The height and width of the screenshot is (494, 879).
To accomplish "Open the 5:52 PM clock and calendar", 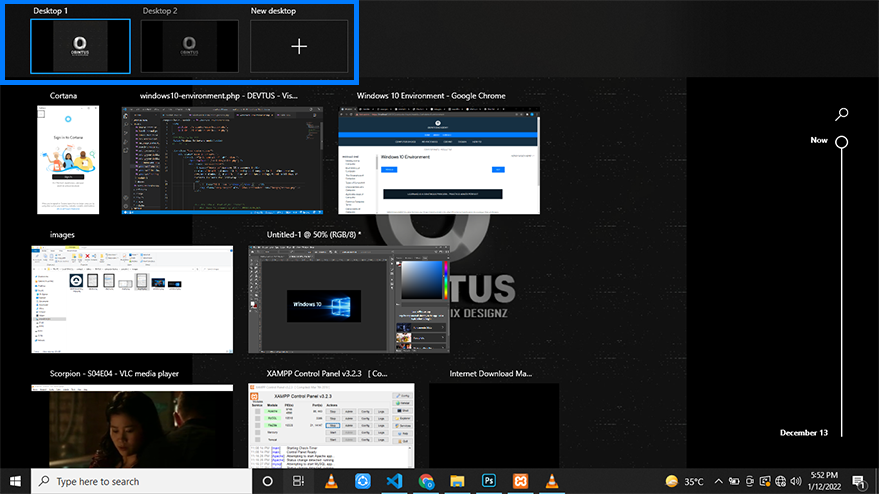I will [824, 481].
